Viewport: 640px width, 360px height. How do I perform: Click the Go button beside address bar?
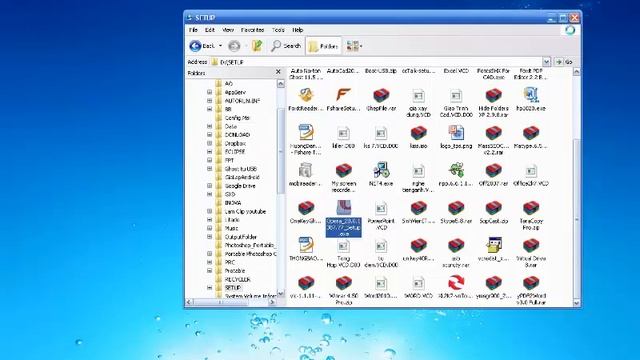(x=565, y=62)
